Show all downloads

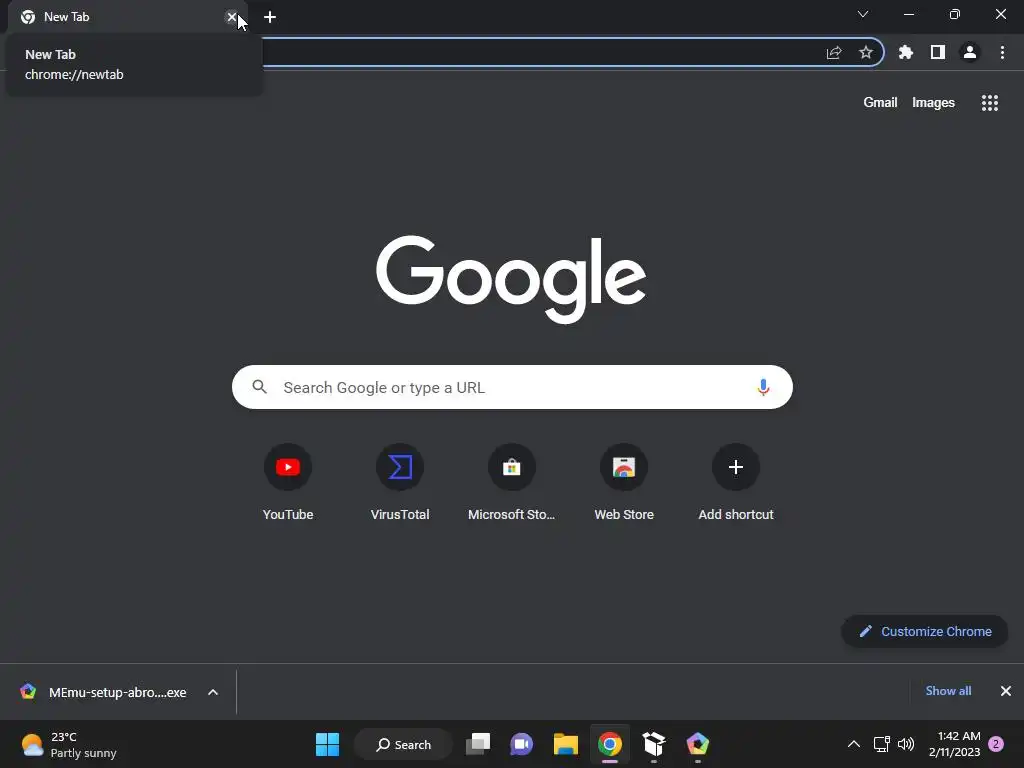[x=948, y=691]
